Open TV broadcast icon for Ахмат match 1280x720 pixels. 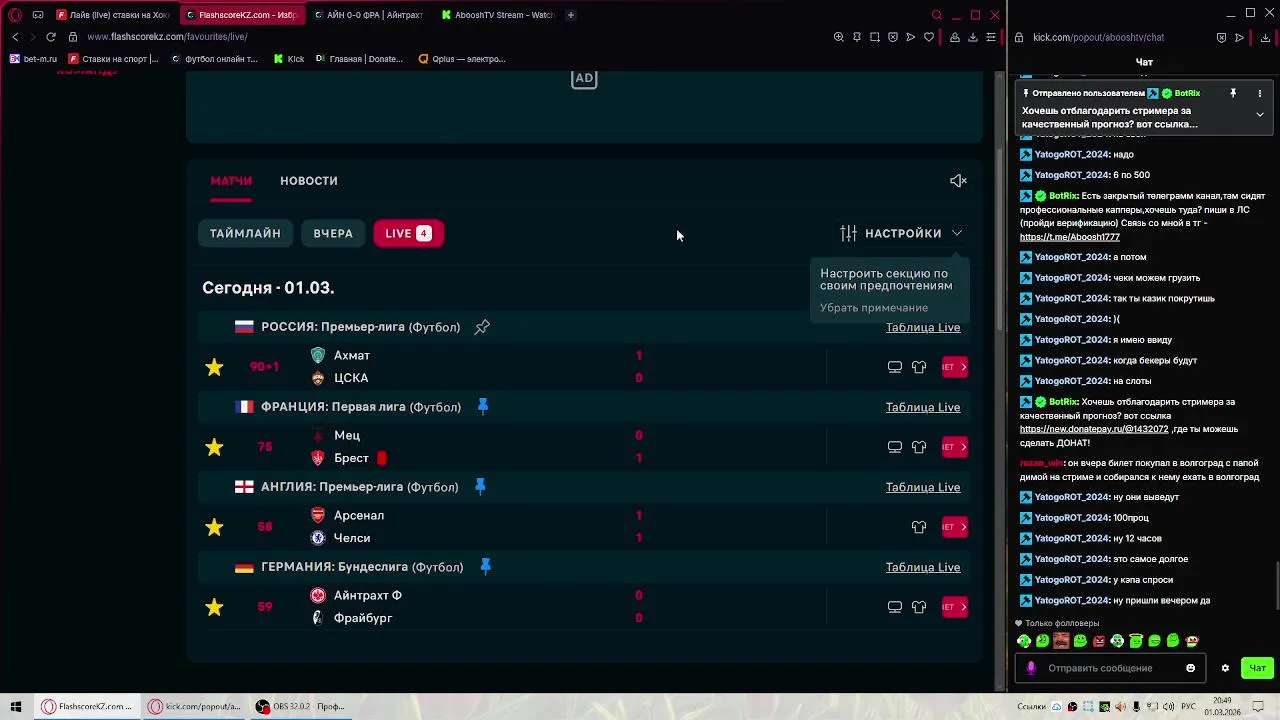coord(895,367)
